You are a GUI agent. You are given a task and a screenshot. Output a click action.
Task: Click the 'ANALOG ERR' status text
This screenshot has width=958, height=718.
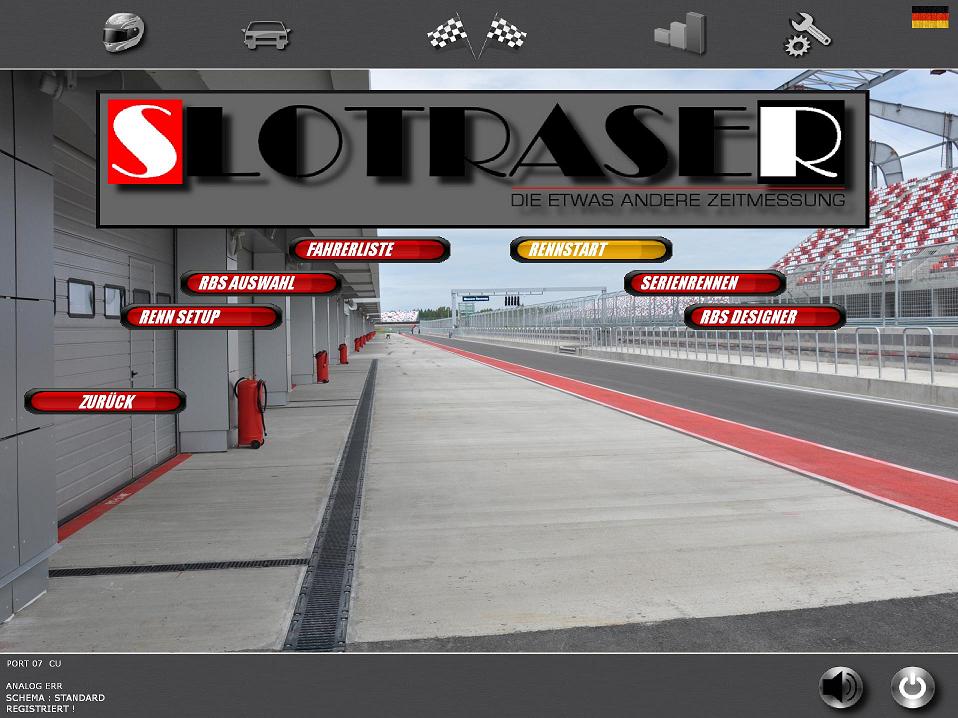tap(34, 686)
